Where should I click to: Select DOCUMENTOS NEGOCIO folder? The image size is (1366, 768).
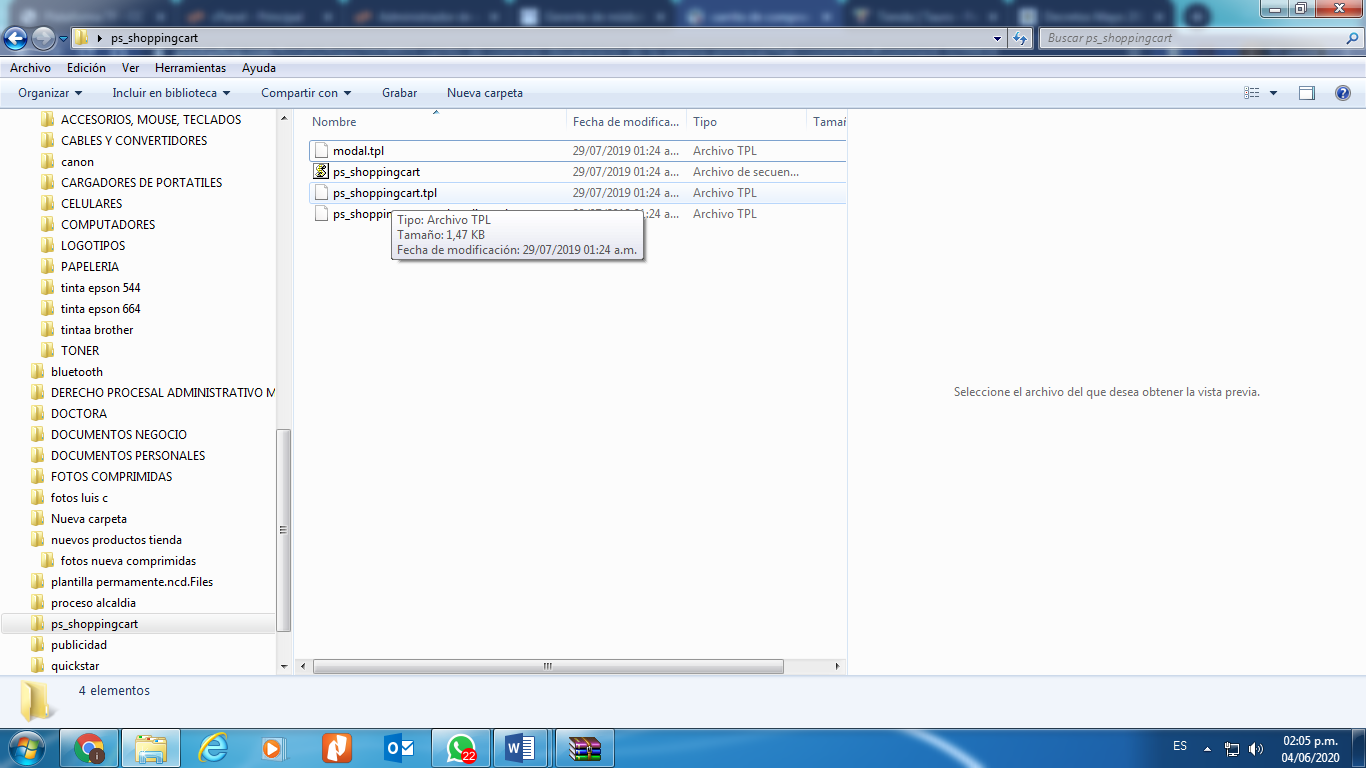[x=119, y=435]
